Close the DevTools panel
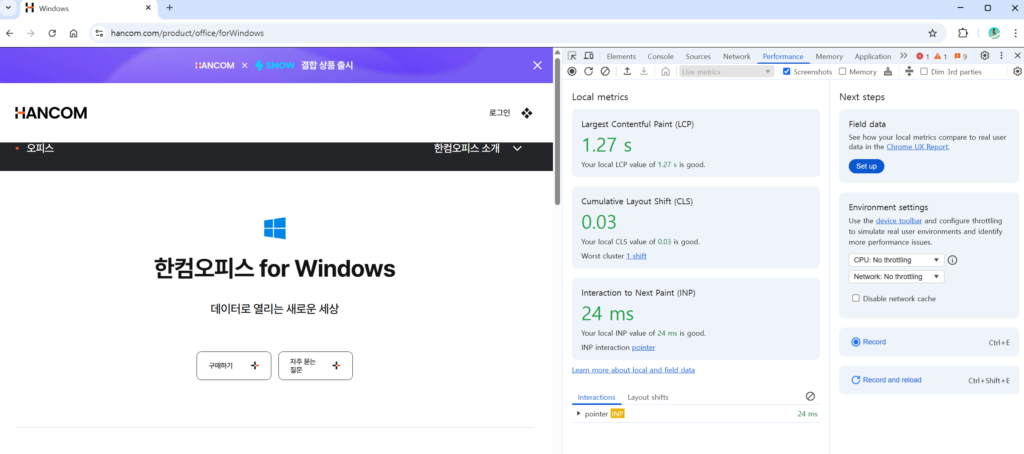The image size is (1024, 454). [x=1017, y=56]
